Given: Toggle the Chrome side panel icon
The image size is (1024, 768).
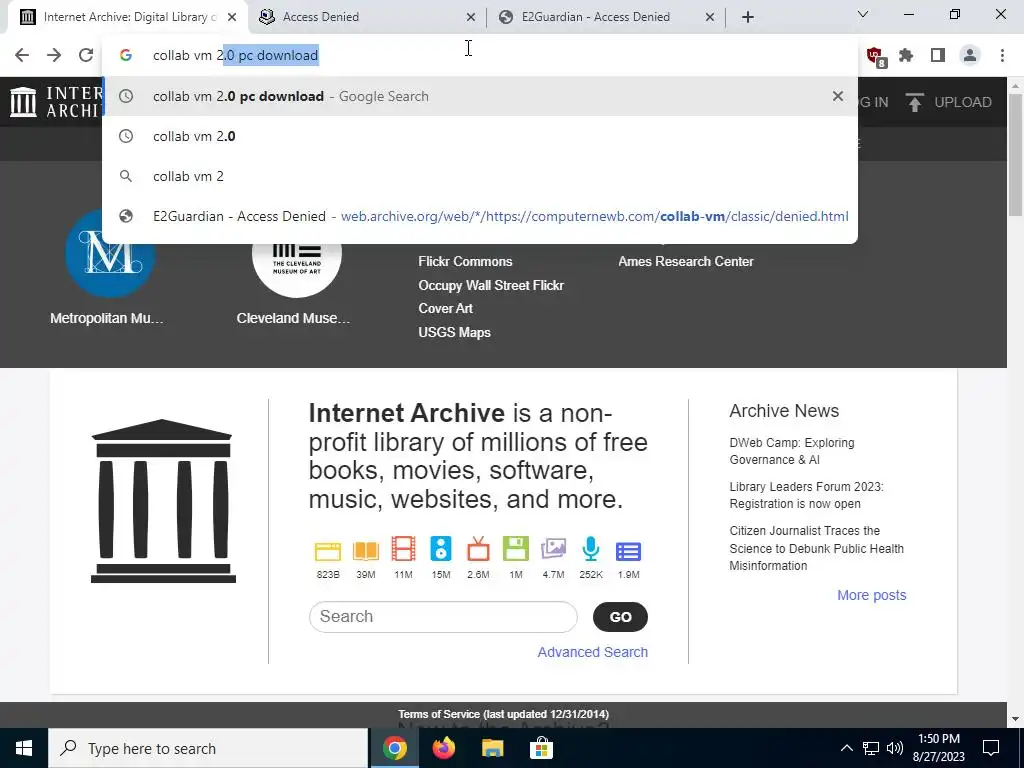Looking at the screenshot, I should click(x=938, y=56).
